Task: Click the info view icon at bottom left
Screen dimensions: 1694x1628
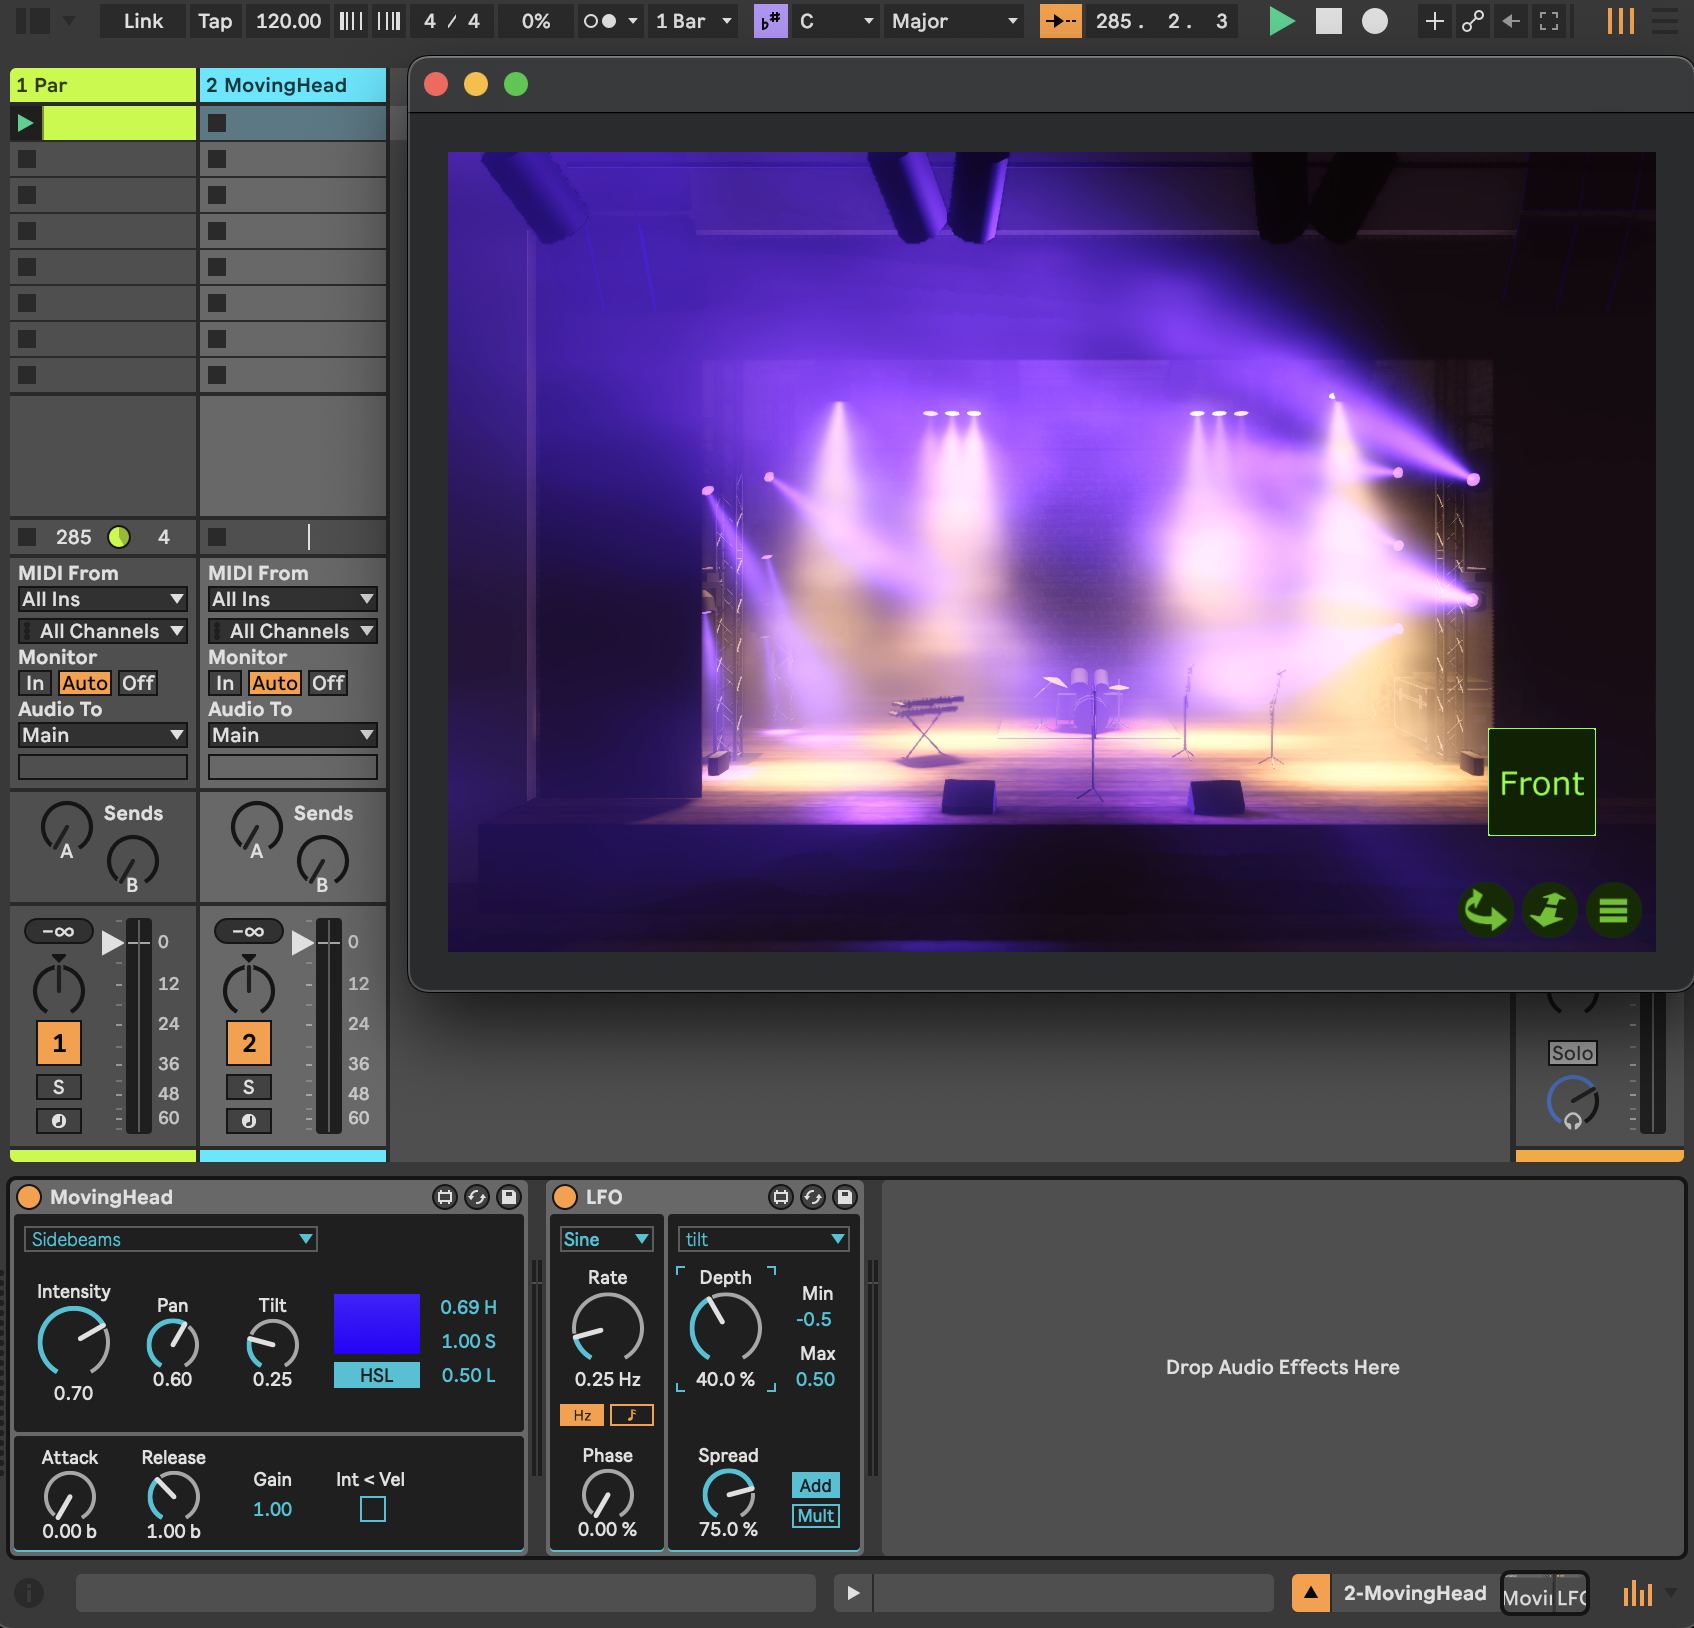Action: coord(29,1592)
